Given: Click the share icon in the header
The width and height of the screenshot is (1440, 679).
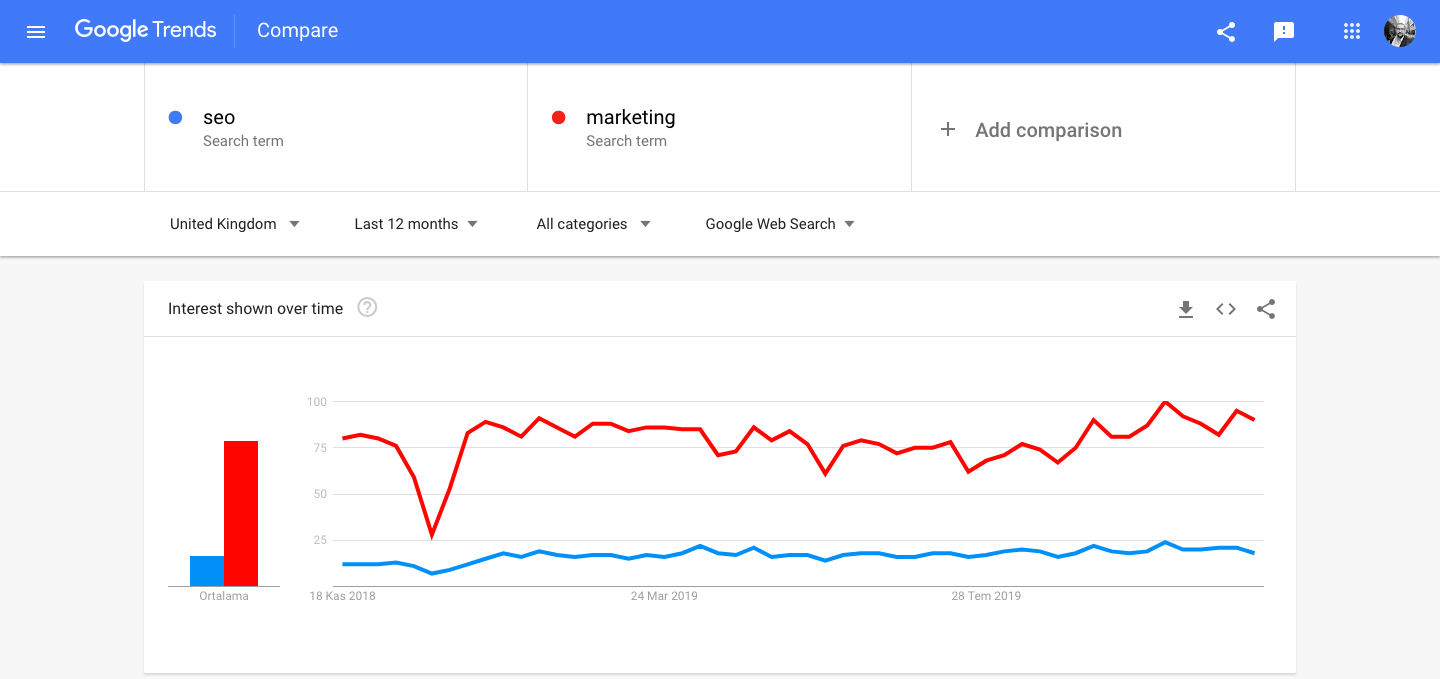Looking at the screenshot, I should 1226,31.
